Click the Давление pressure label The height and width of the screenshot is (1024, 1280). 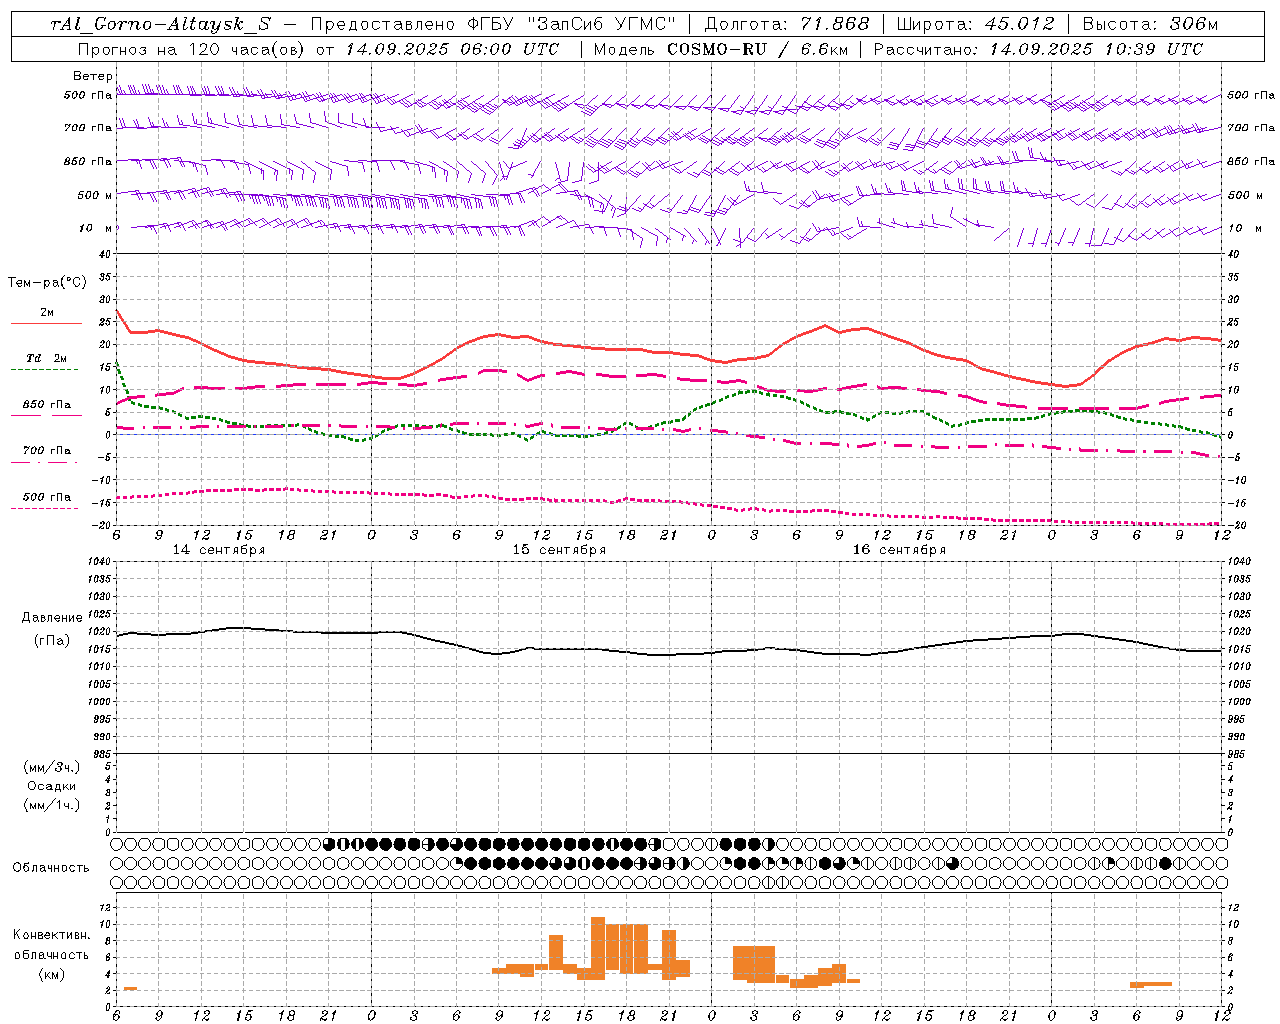pos(52,618)
